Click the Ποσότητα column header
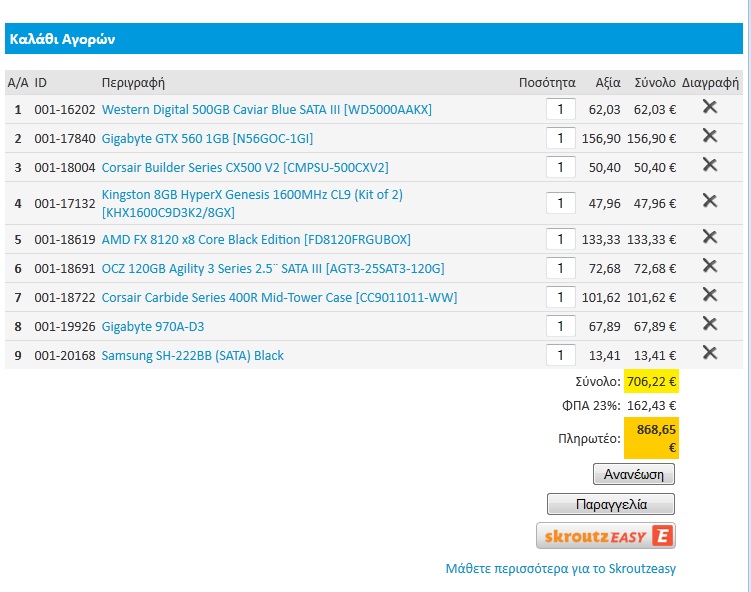751x592 pixels. tap(547, 83)
